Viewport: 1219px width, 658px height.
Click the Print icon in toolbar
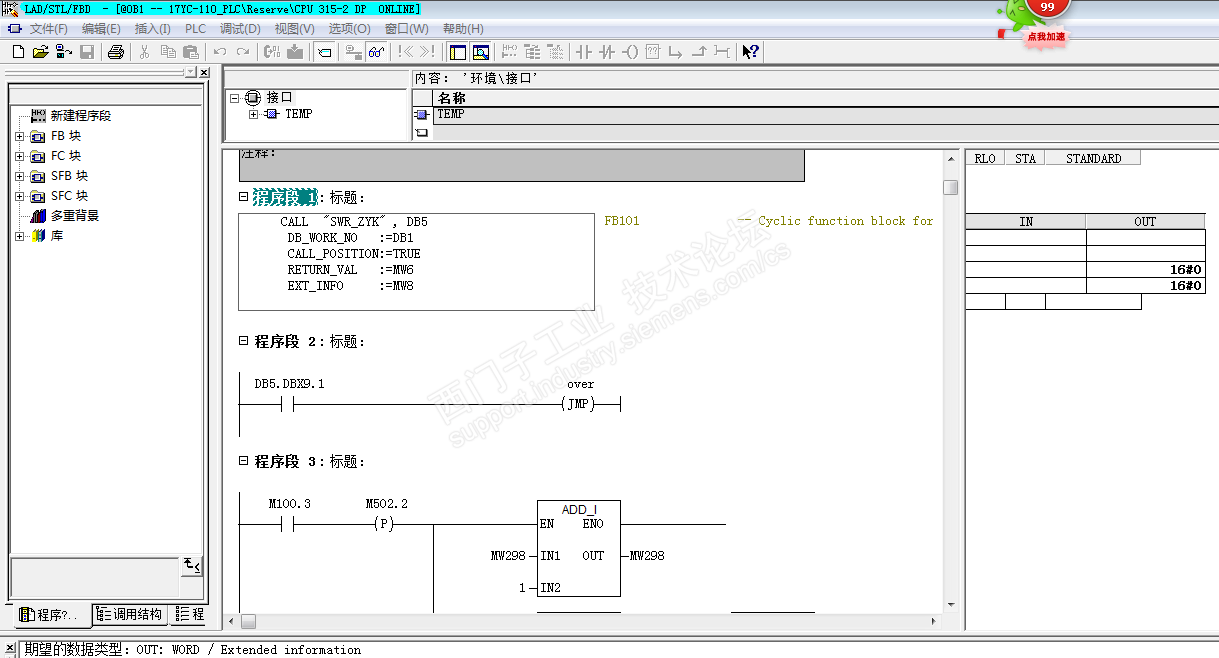pyautogui.click(x=116, y=52)
